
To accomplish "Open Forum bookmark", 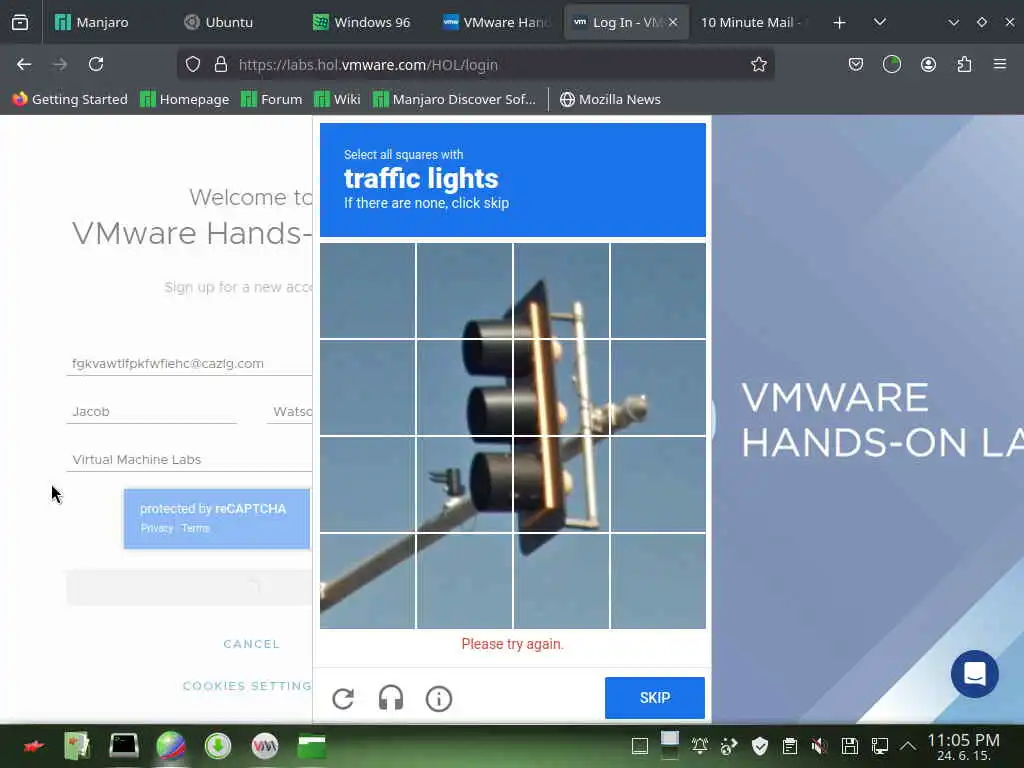I will [x=272, y=99].
